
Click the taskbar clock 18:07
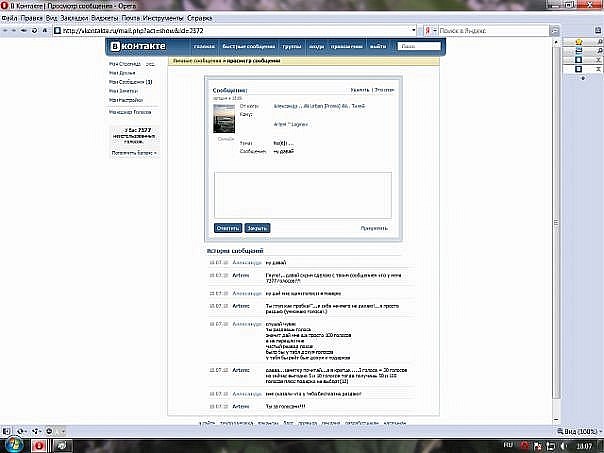(x=584, y=446)
